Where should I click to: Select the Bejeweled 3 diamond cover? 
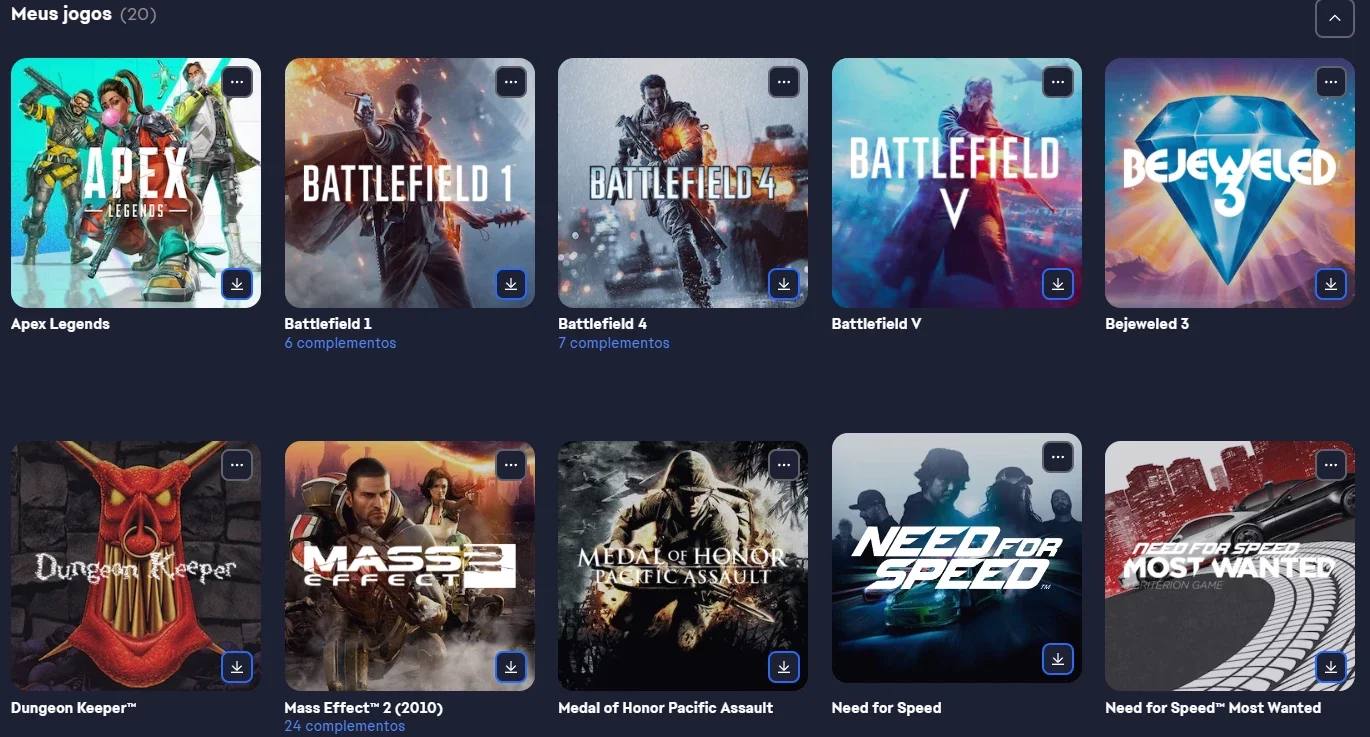click(1230, 183)
